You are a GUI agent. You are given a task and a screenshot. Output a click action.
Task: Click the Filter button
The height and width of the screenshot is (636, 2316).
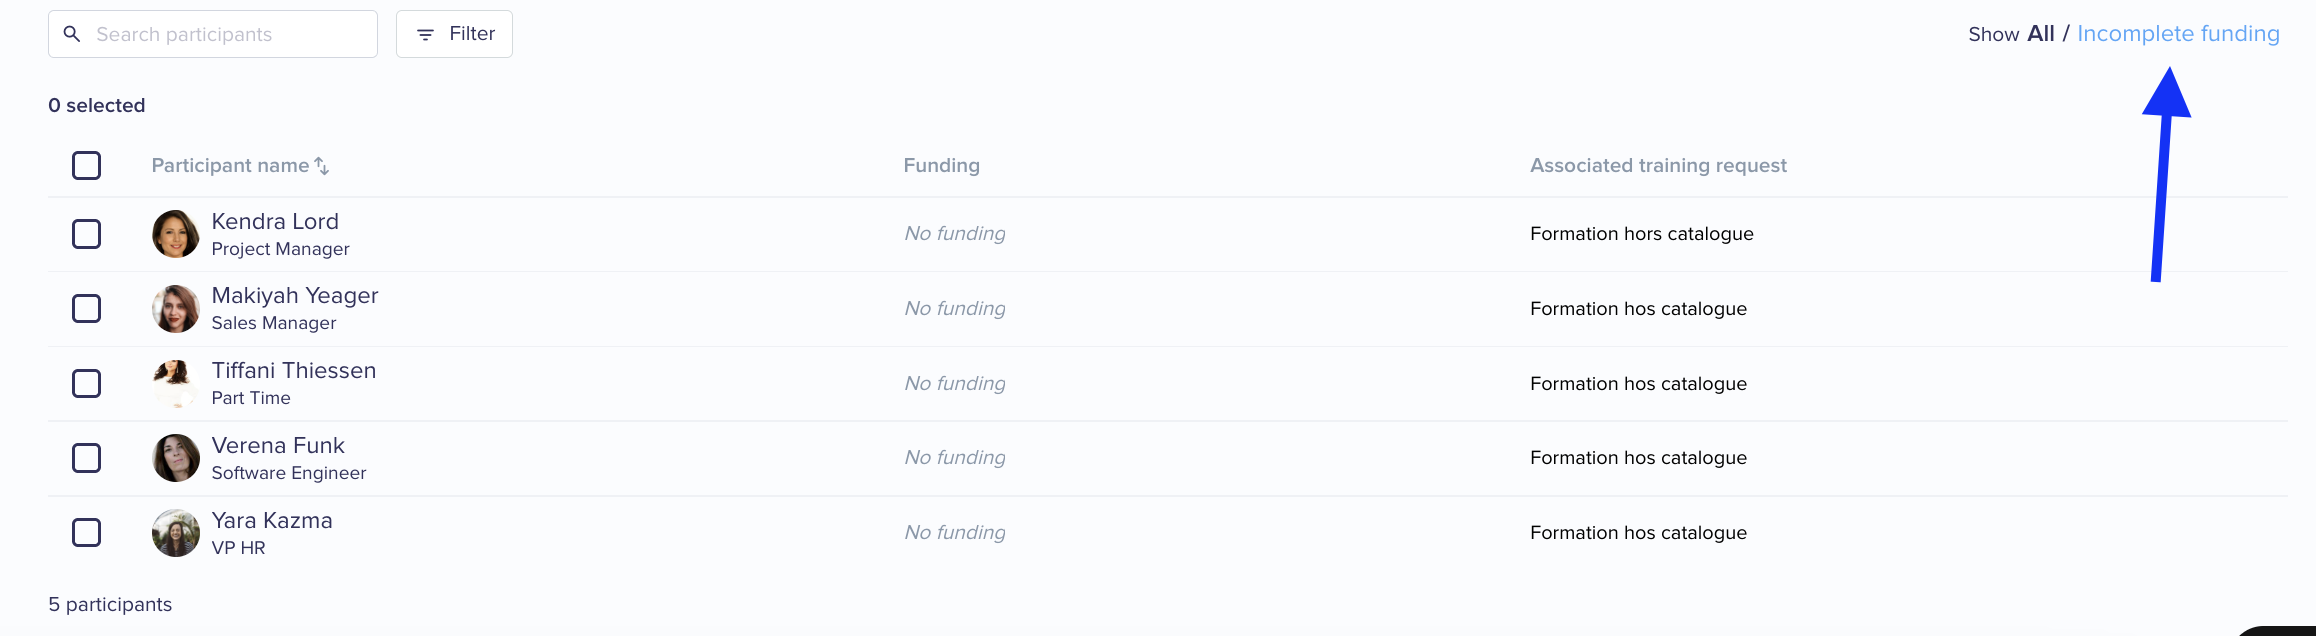pos(454,34)
